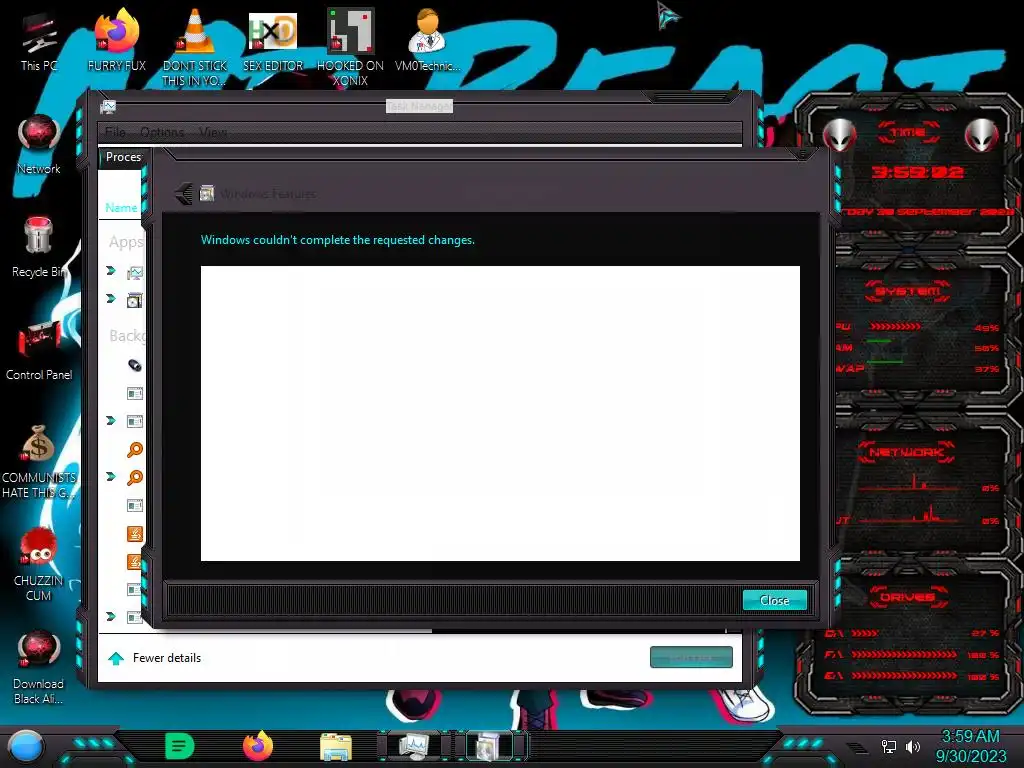Screen dimensions: 1024x768
Task: Open the Recycle Bin desktop icon
Action: (x=39, y=248)
